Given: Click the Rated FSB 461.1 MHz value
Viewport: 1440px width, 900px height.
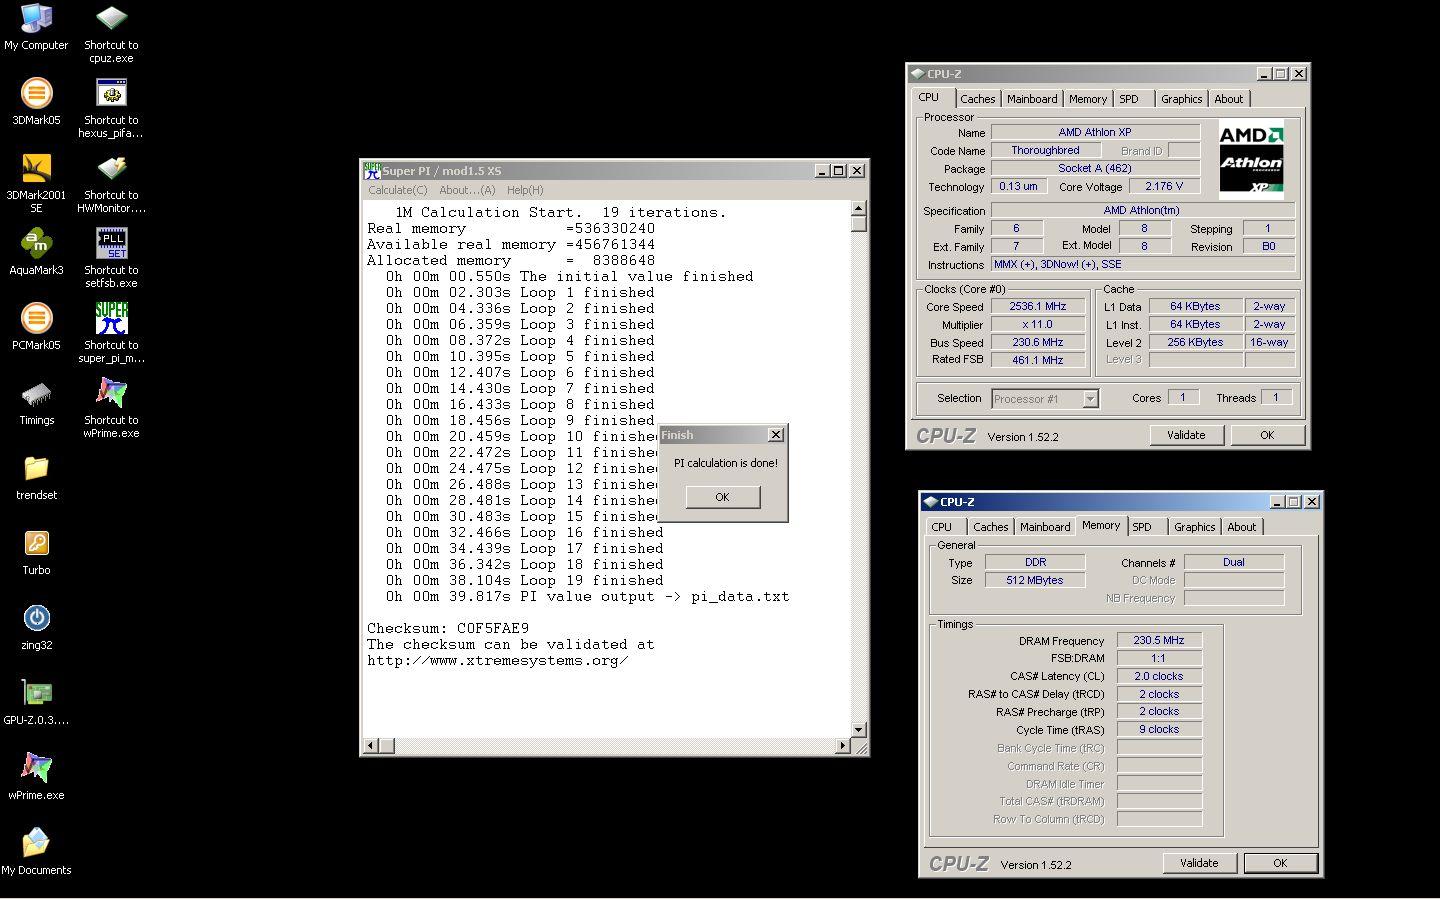Looking at the screenshot, I should tap(1038, 360).
